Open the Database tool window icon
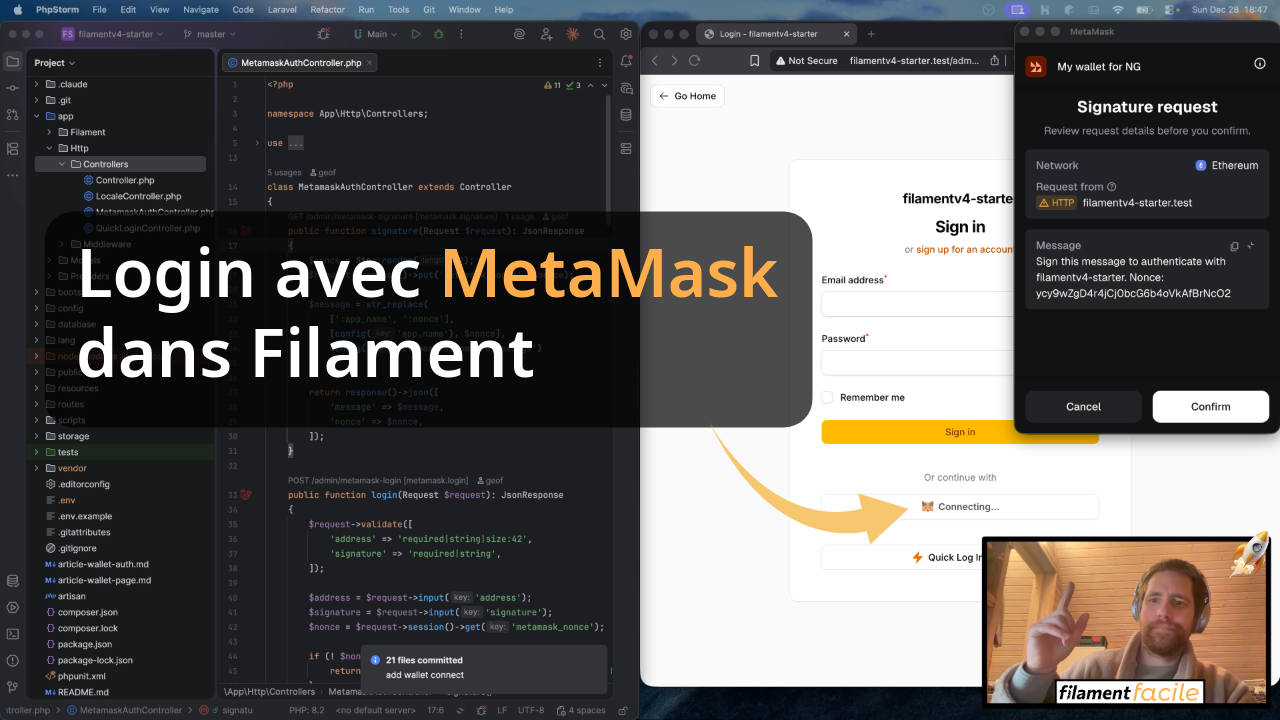The width and height of the screenshot is (1280, 720). [x=12, y=580]
